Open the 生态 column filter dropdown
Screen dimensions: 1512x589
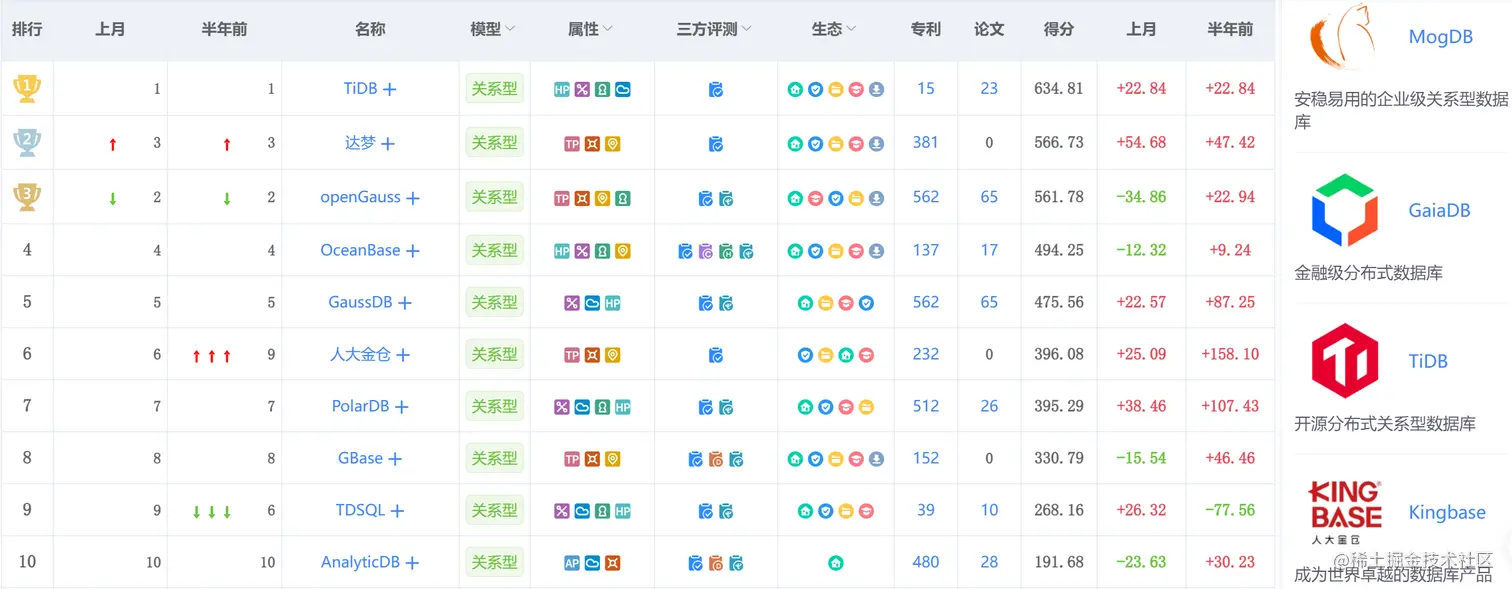point(851,30)
